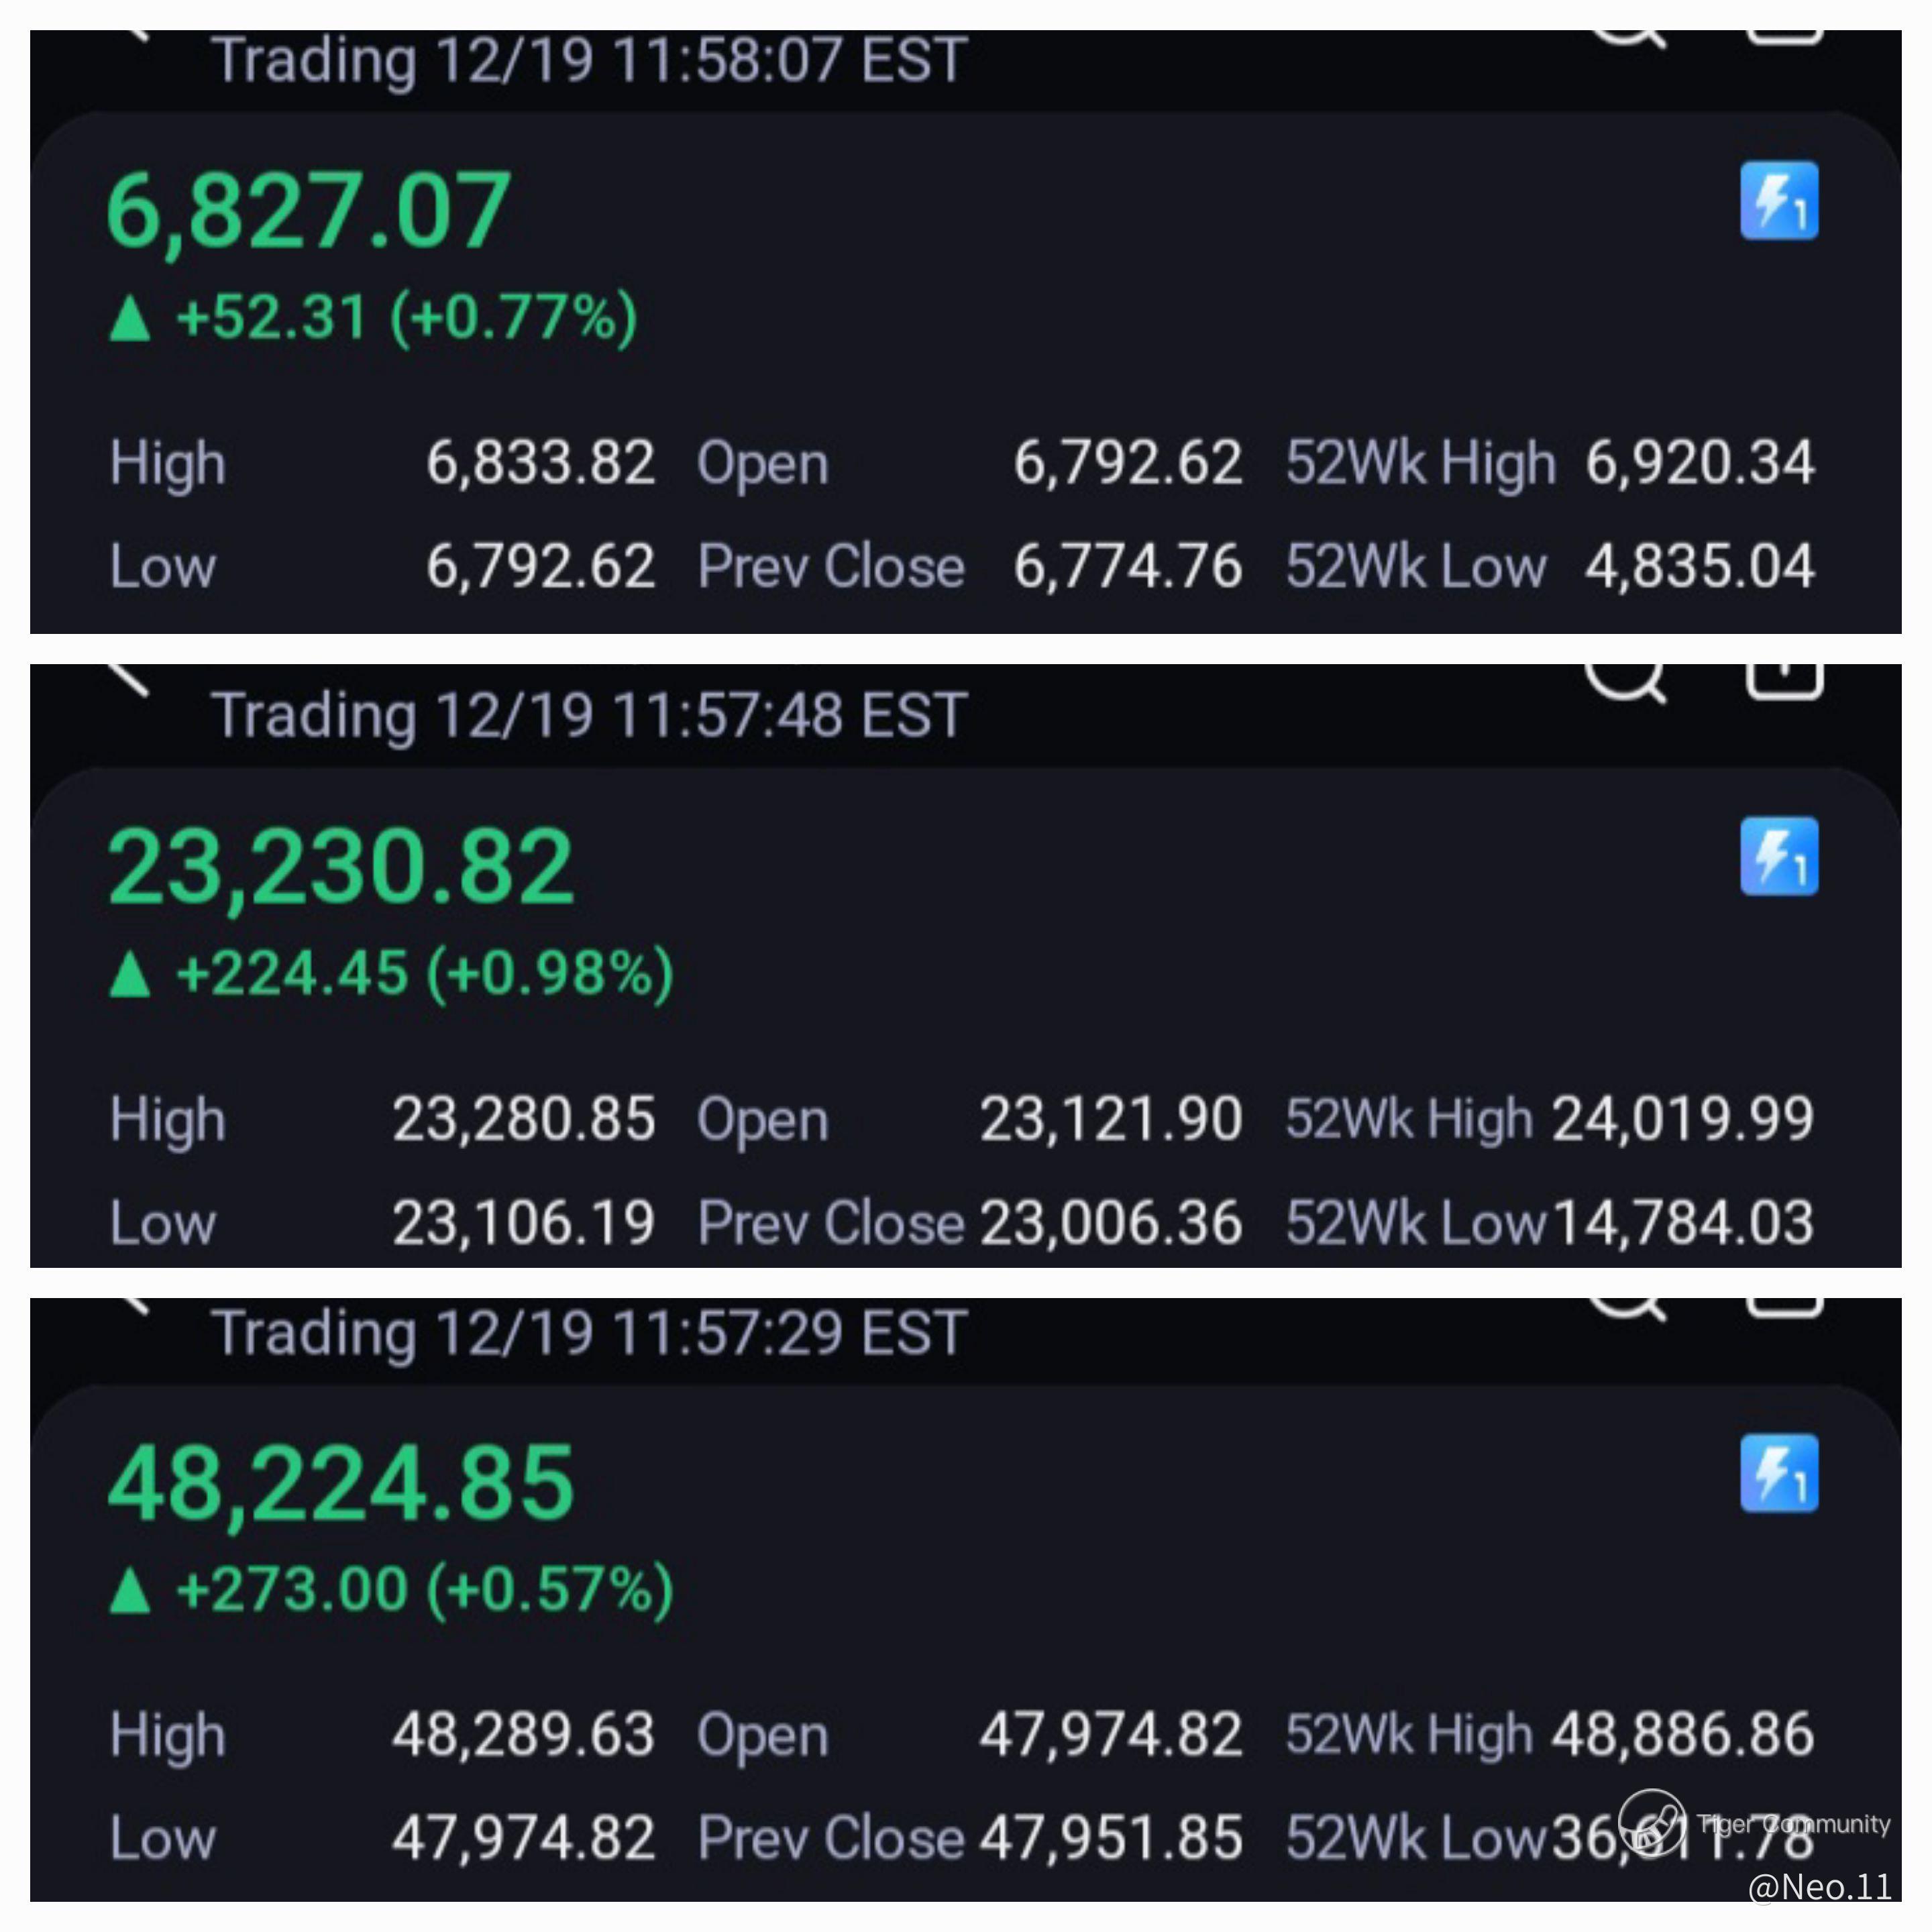Screen dimensions: 1932x1932
Task: Tap the Prev Close value 6,774.76
Action: (1128, 566)
